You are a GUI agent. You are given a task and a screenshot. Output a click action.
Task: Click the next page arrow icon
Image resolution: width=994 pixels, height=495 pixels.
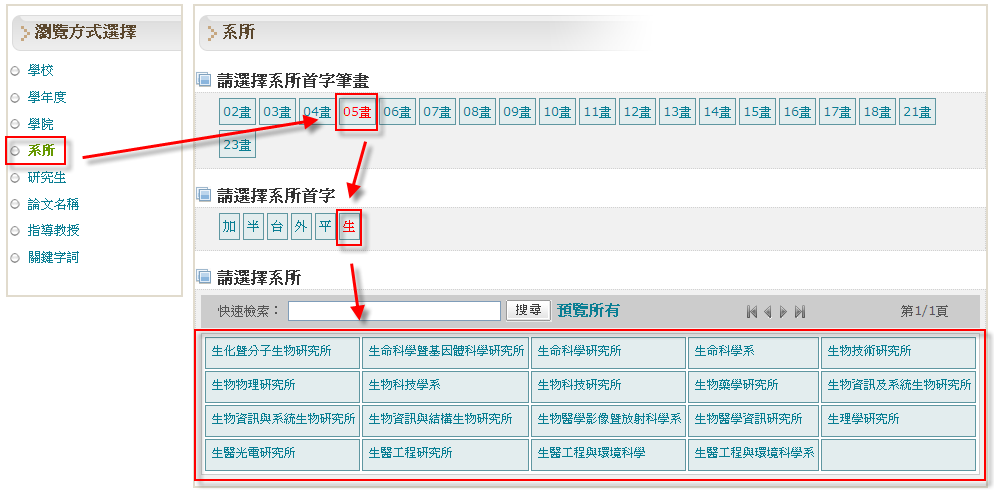pyautogui.click(x=783, y=312)
